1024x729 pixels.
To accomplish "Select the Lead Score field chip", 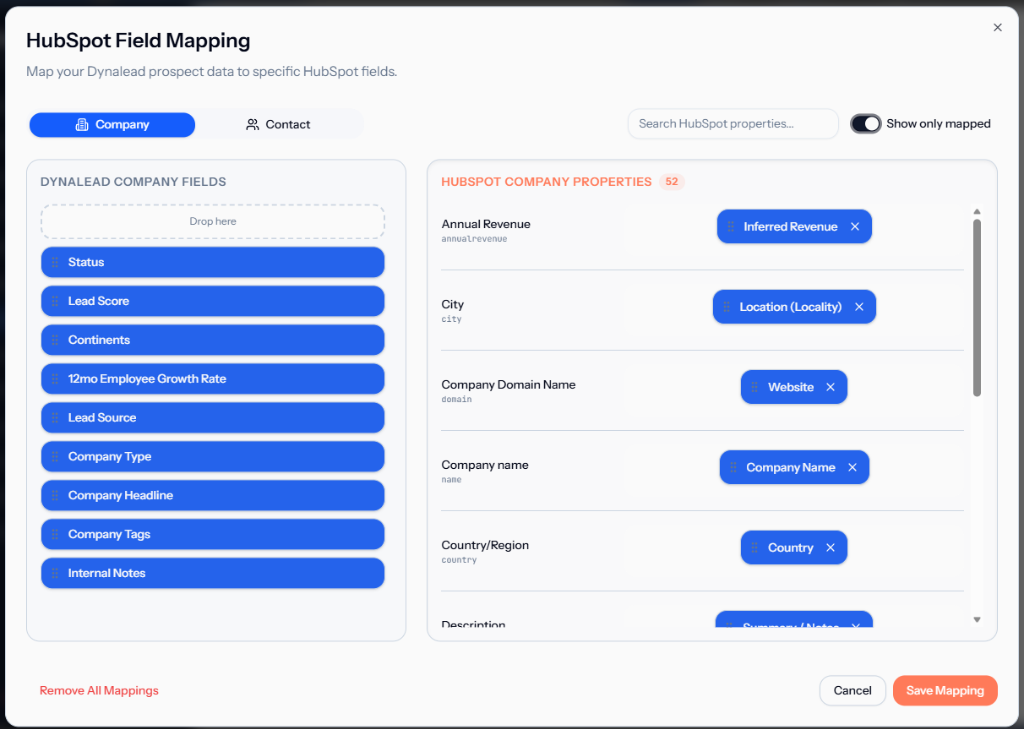I will [213, 301].
